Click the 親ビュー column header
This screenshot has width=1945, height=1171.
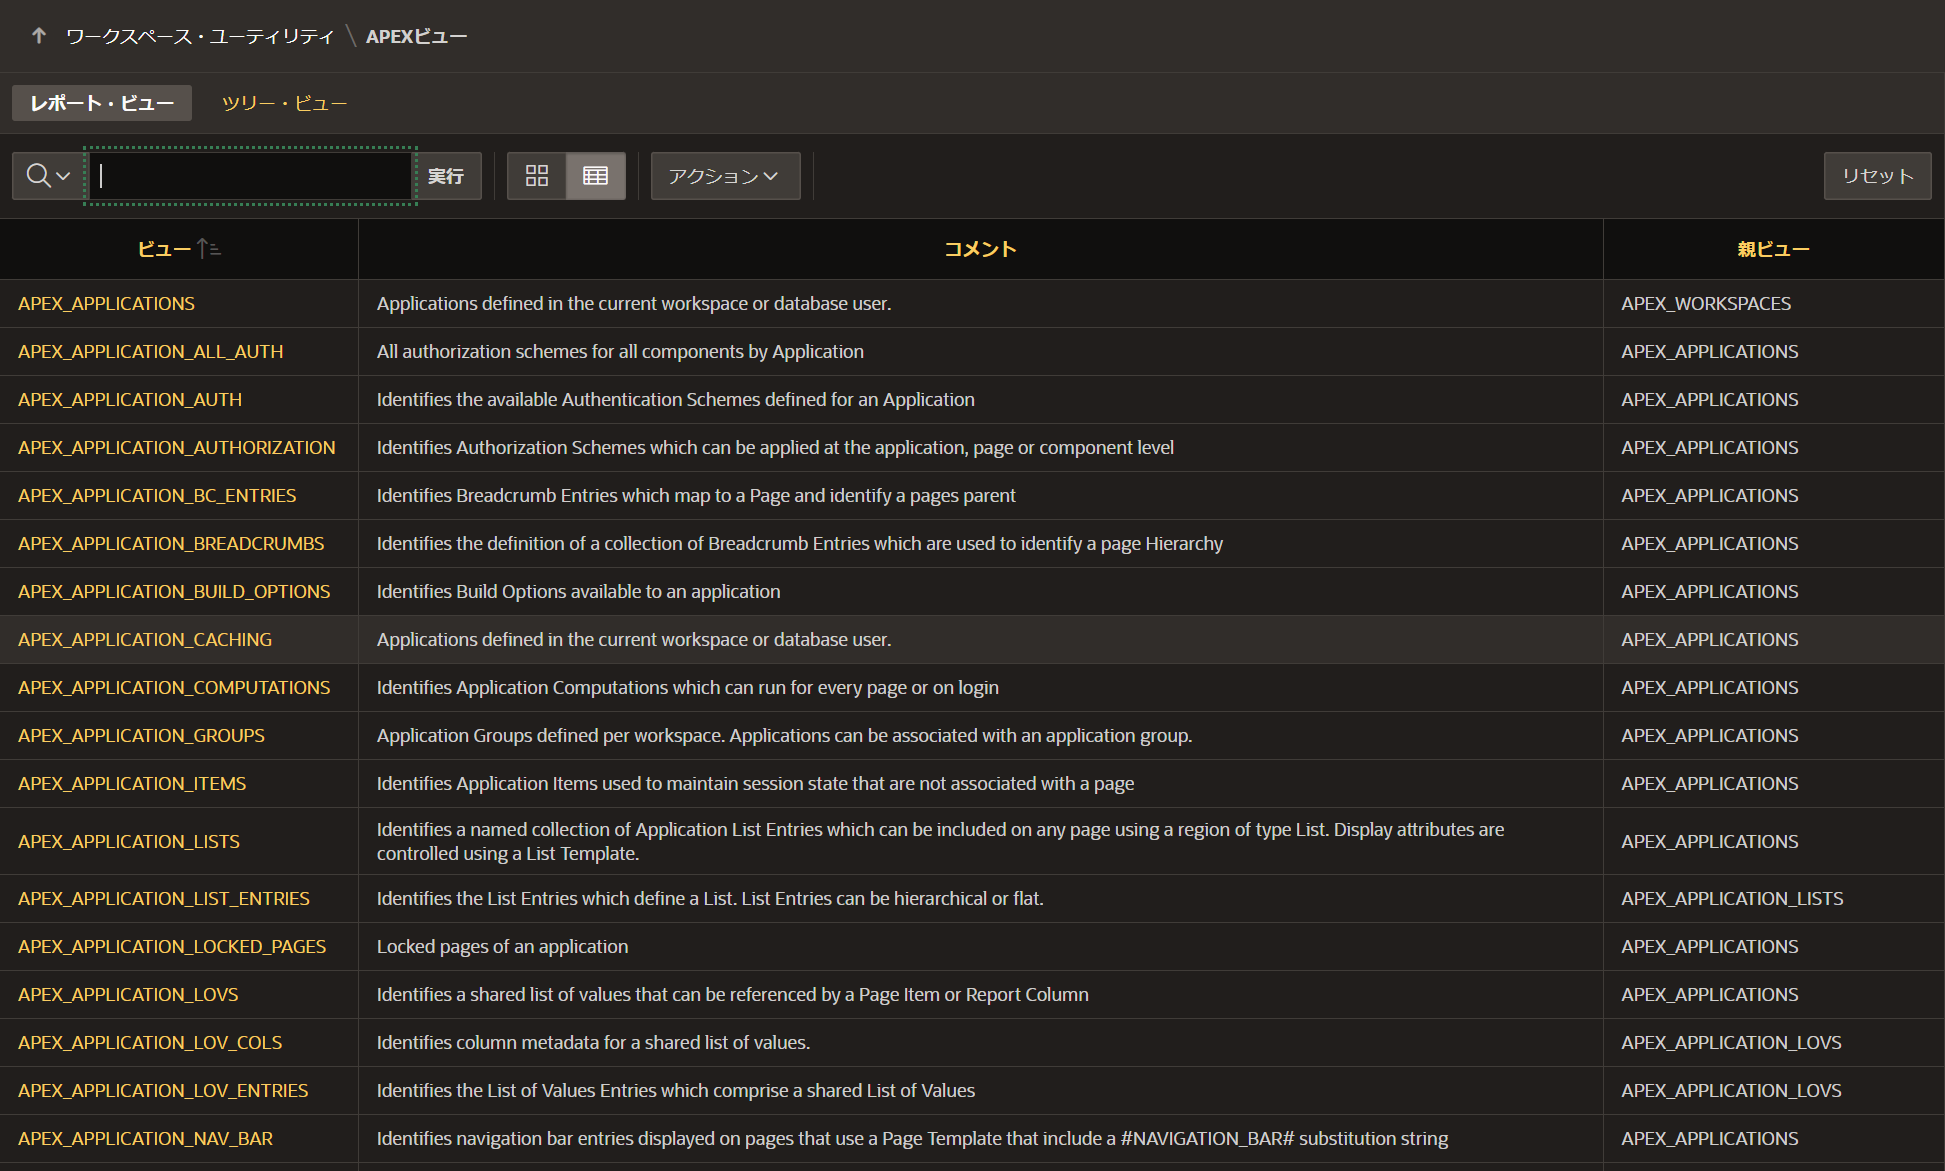coord(1773,249)
